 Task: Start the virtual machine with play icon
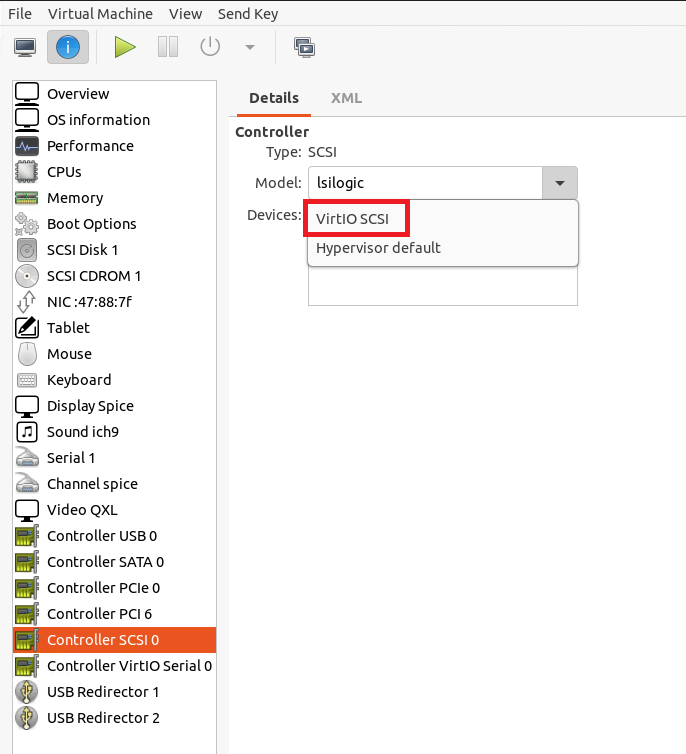(125, 47)
